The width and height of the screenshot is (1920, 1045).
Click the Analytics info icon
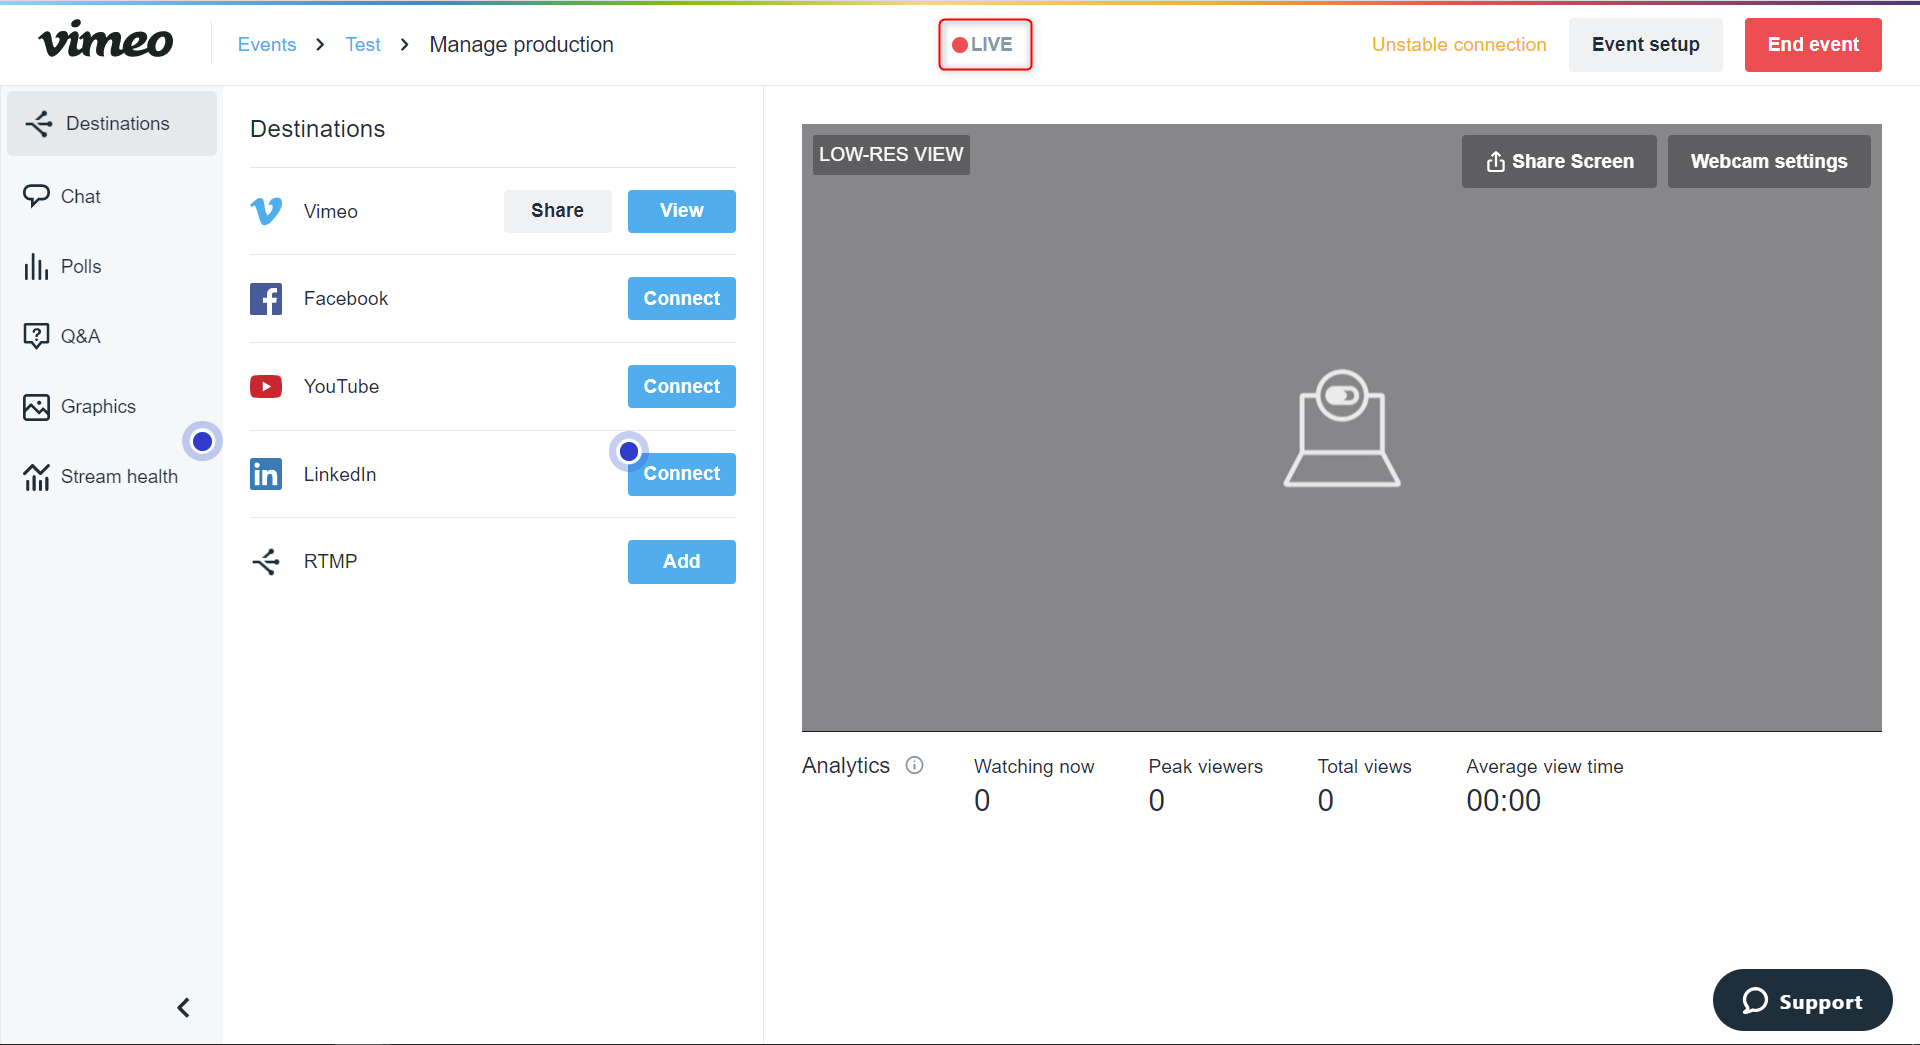click(x=914, y=765)
